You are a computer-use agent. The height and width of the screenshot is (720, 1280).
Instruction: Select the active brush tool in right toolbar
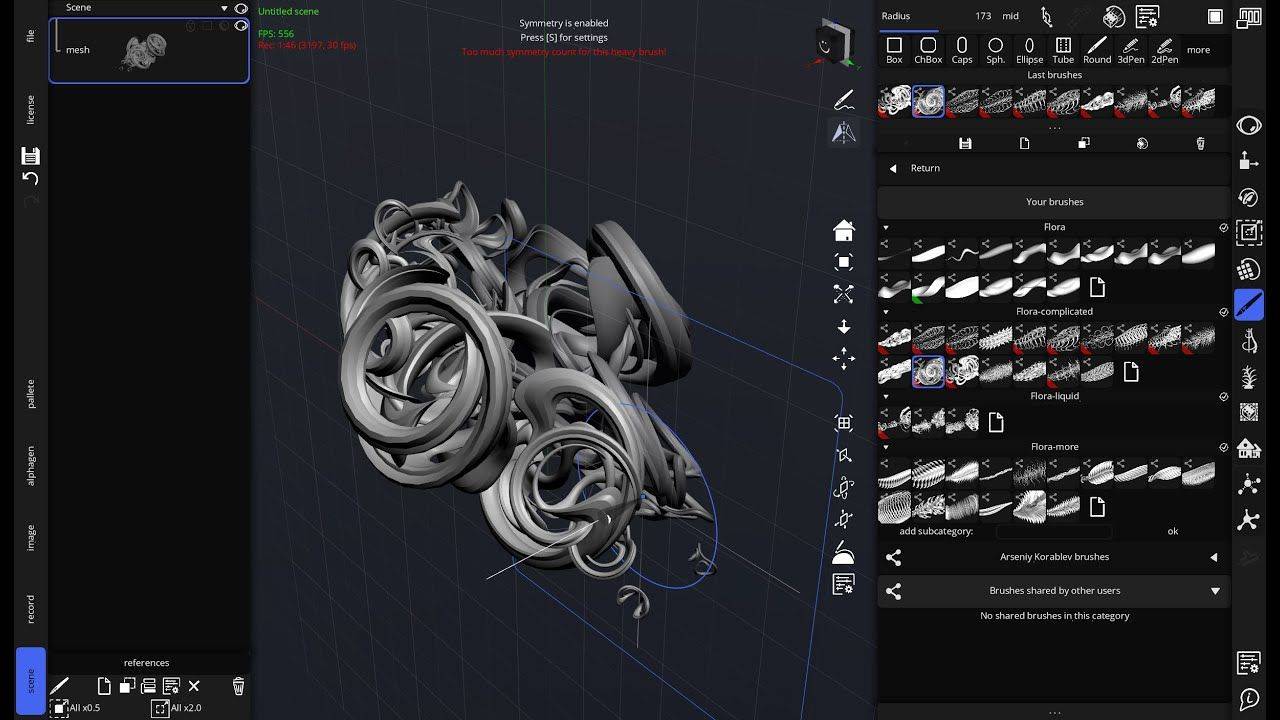coord(1249,305)
